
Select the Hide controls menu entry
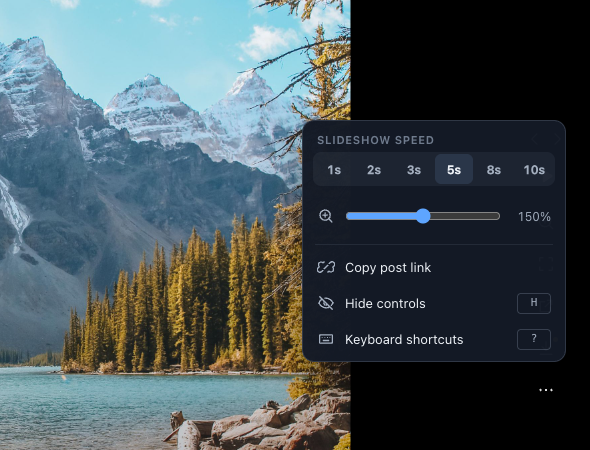[x=434, y=303]
